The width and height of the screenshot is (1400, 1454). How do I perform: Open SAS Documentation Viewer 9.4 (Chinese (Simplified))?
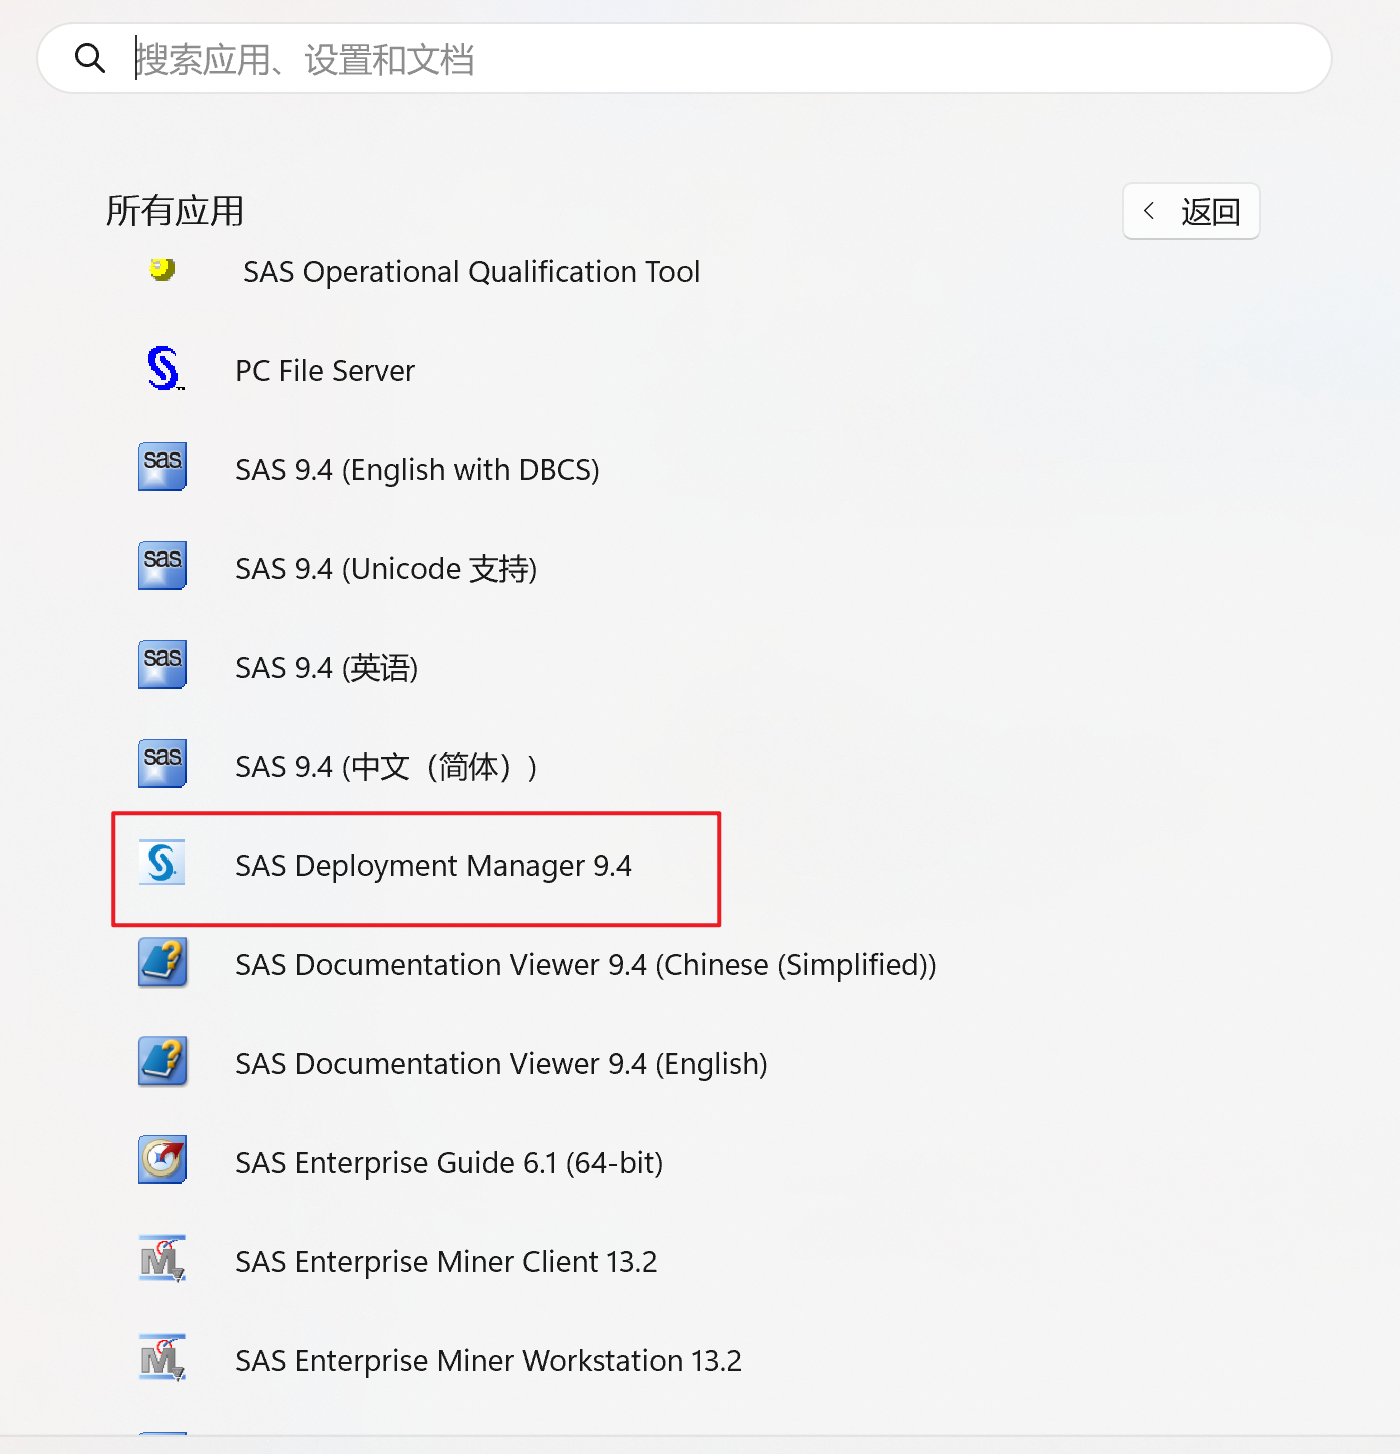tap(586, 965)
